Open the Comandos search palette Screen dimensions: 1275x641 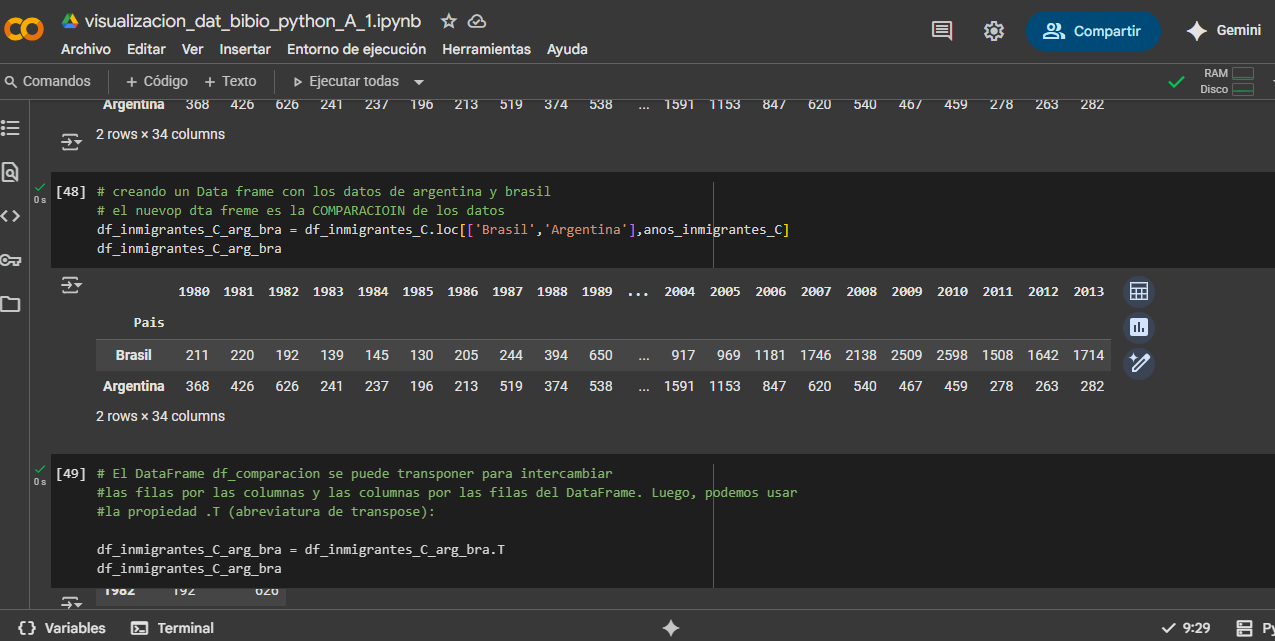47,81
